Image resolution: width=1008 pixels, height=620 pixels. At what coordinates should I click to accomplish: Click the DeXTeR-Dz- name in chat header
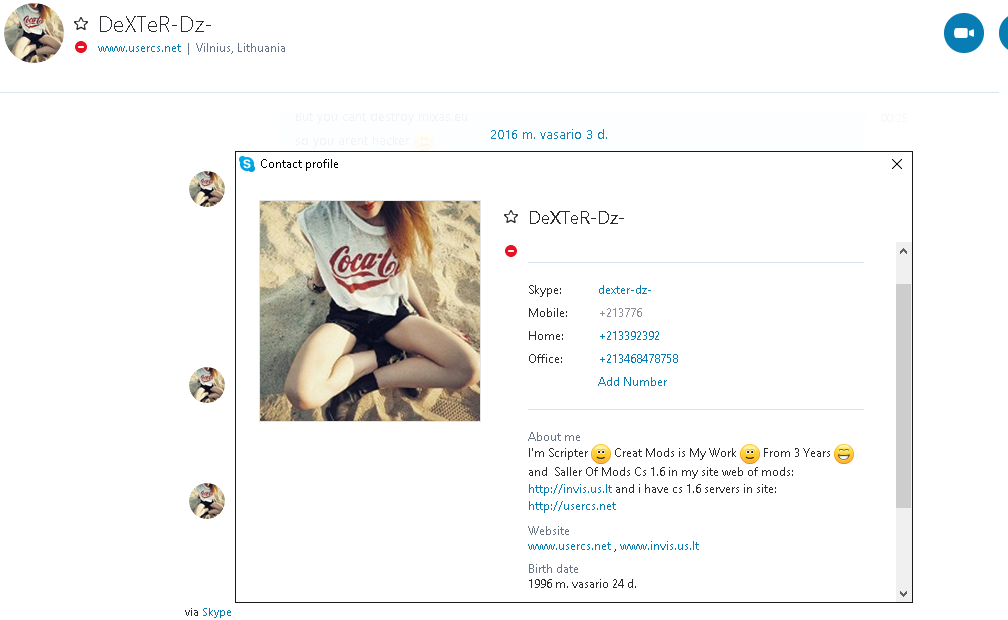(155, 24)
